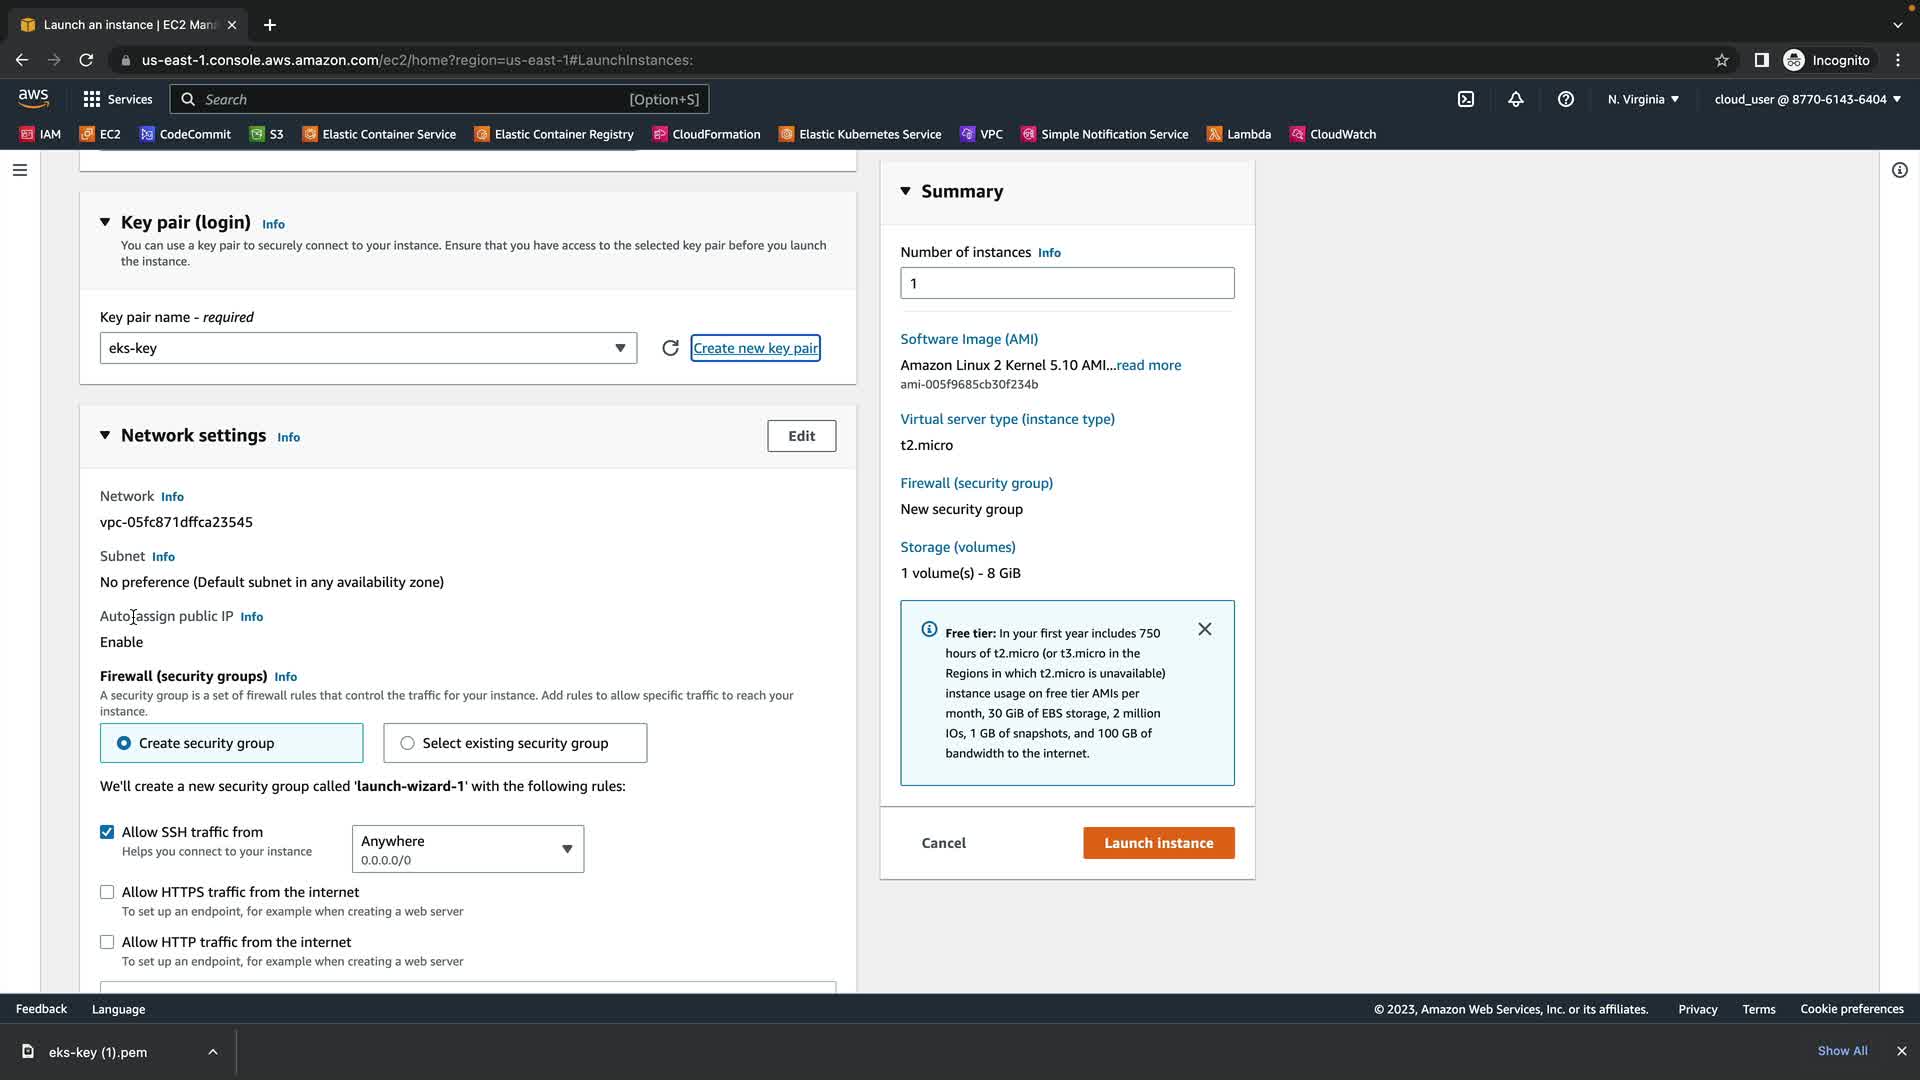The height and width of the screenshot is (1080, 1920).
Task: Open AWS CloudShell icon in top bar
Action: pos(1466,99)
